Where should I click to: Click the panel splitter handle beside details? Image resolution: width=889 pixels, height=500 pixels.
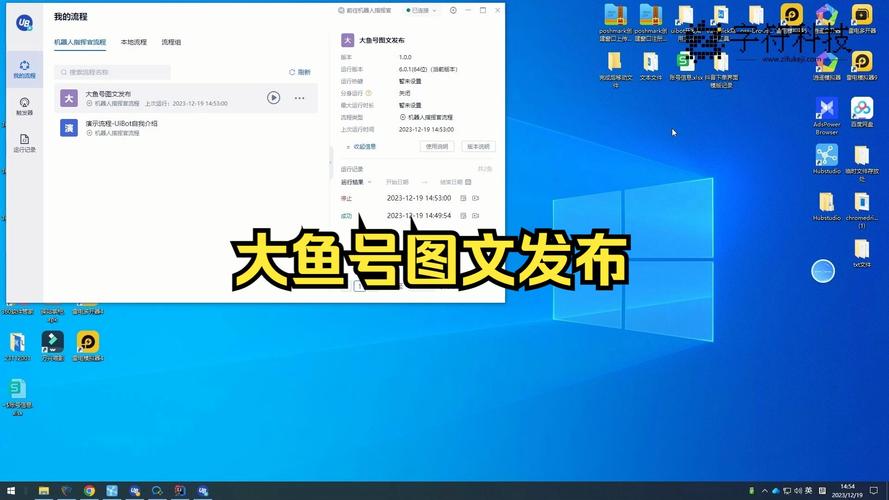(331, 163)
